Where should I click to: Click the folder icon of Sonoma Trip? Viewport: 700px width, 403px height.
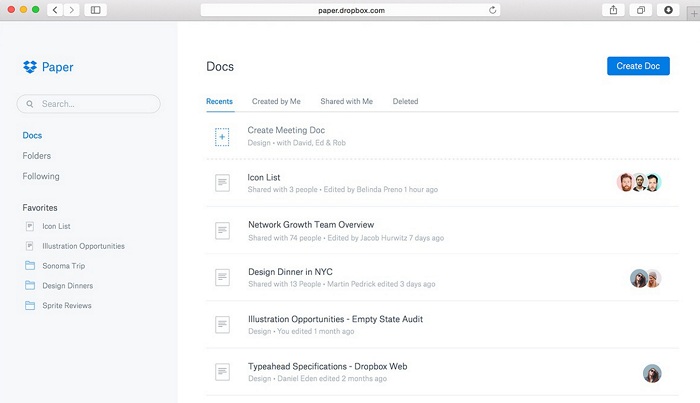(30, 266)
